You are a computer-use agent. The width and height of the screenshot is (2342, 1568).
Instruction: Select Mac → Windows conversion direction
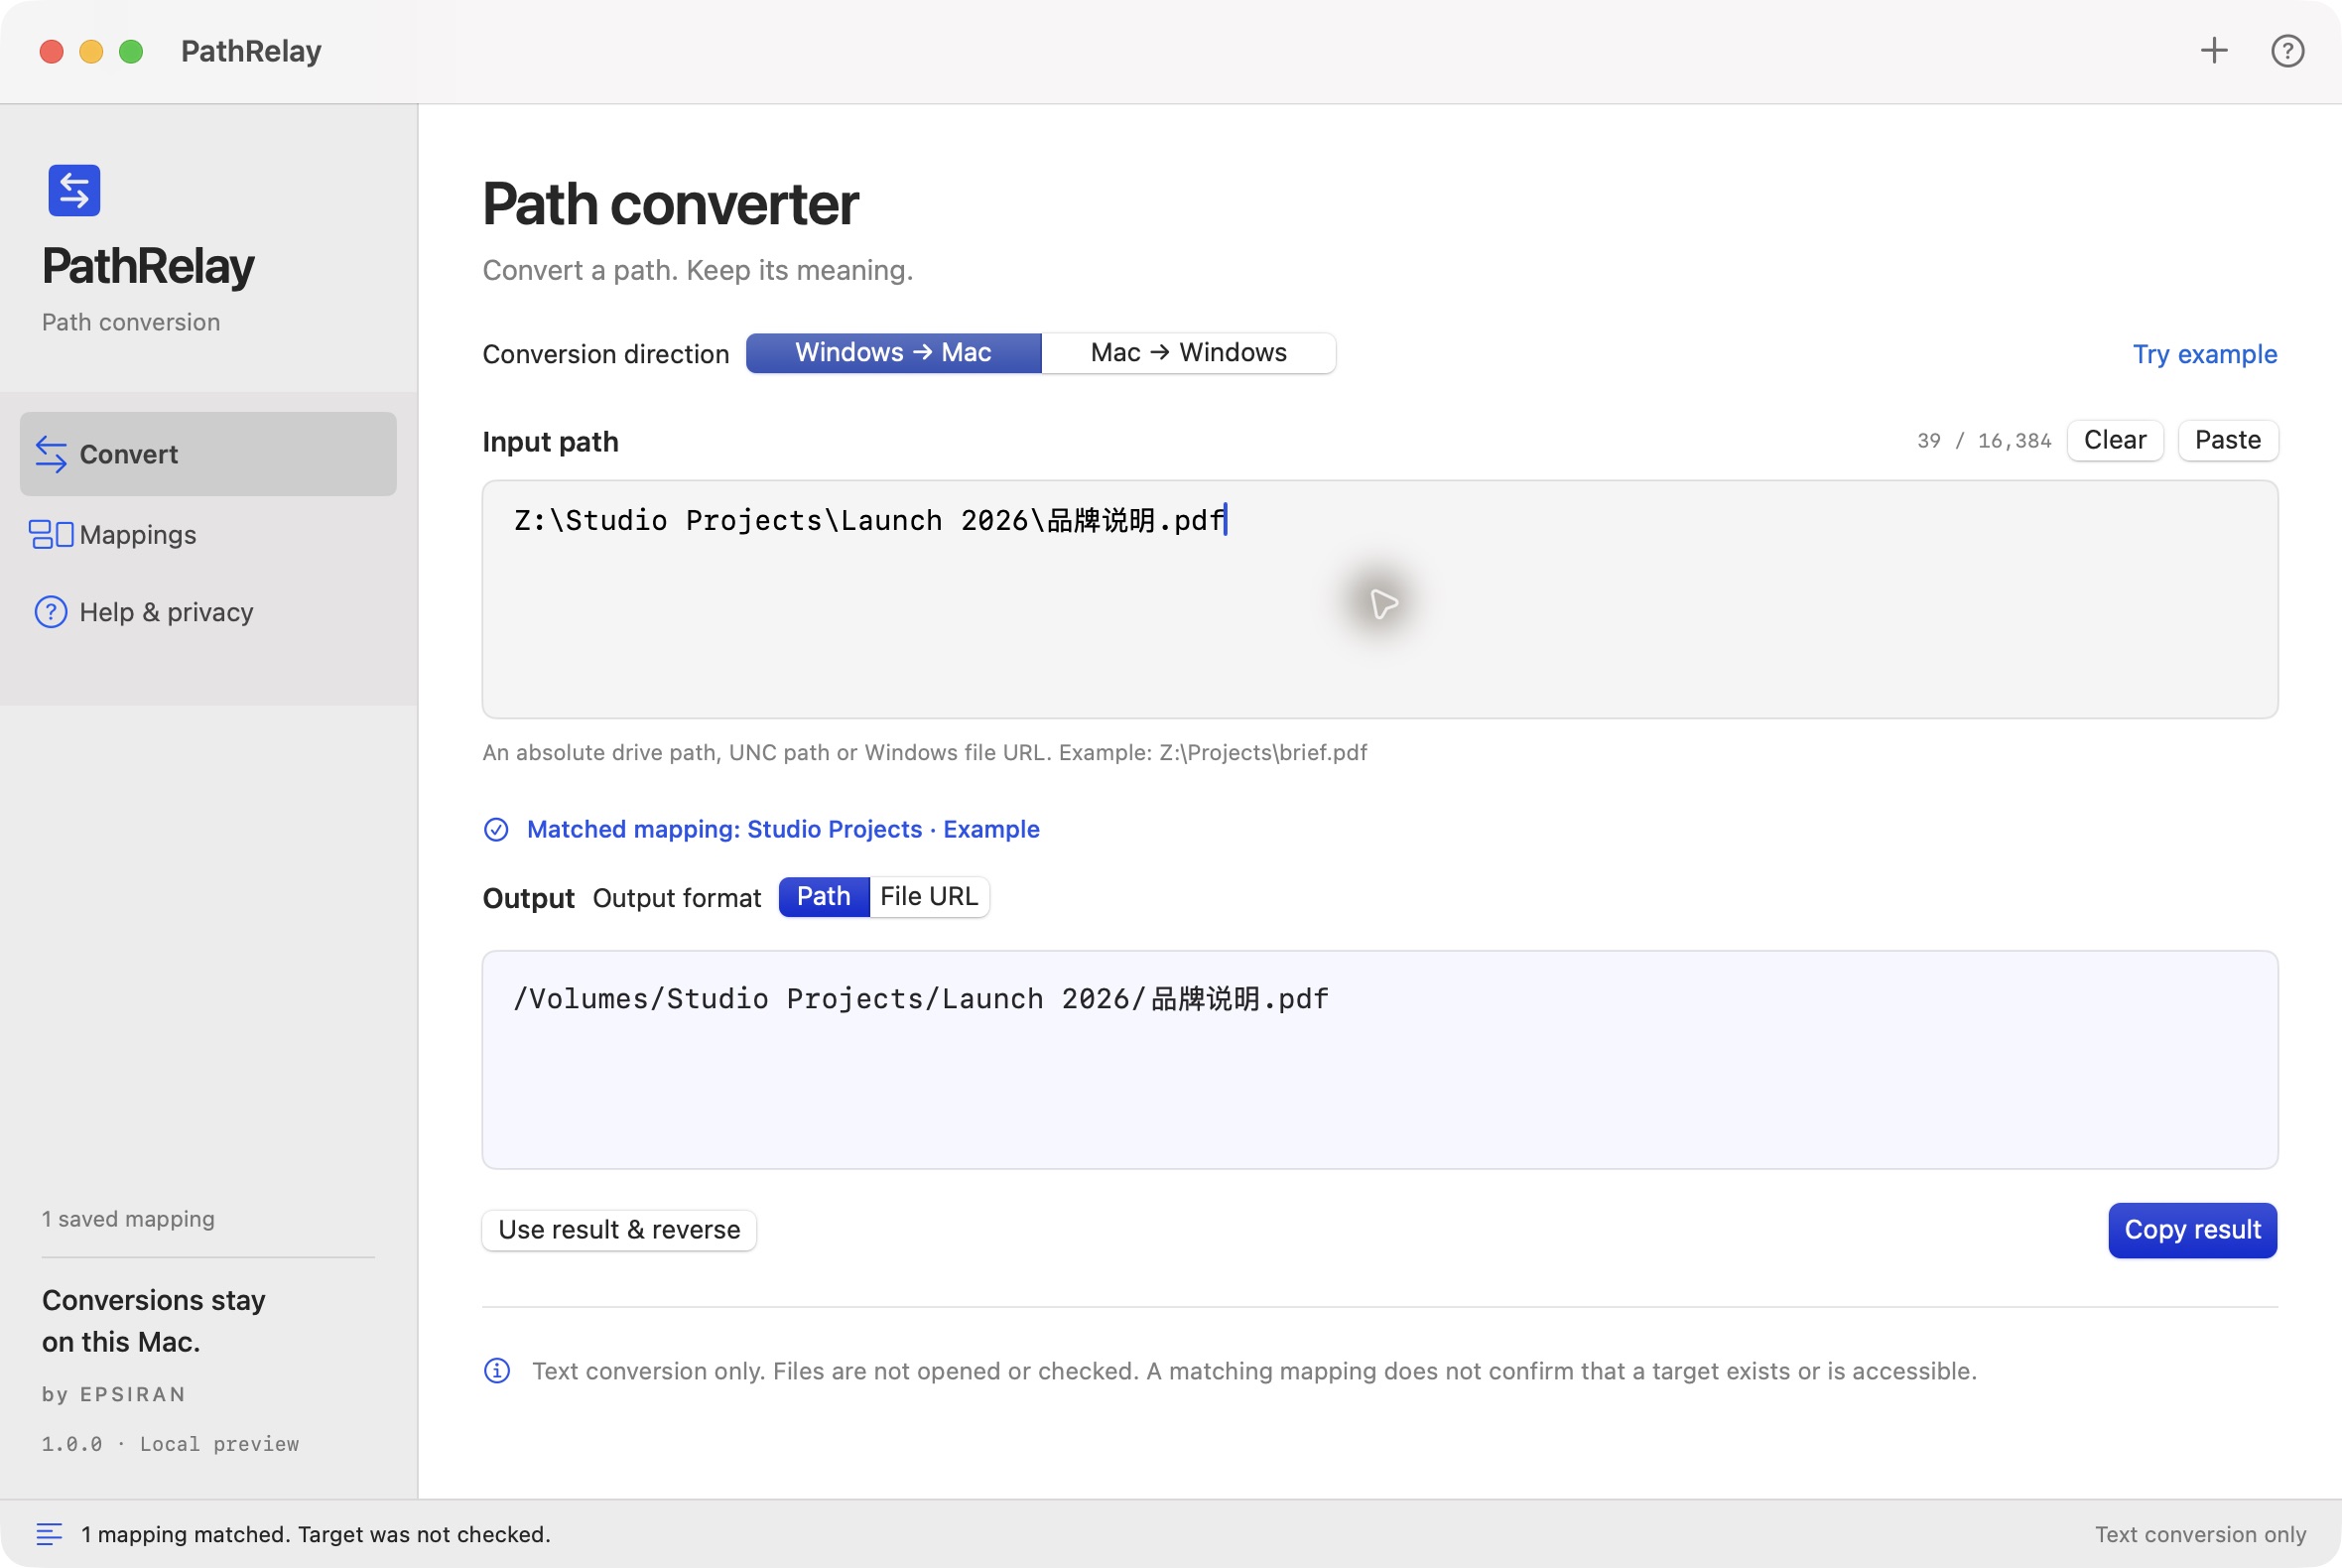1188,353
